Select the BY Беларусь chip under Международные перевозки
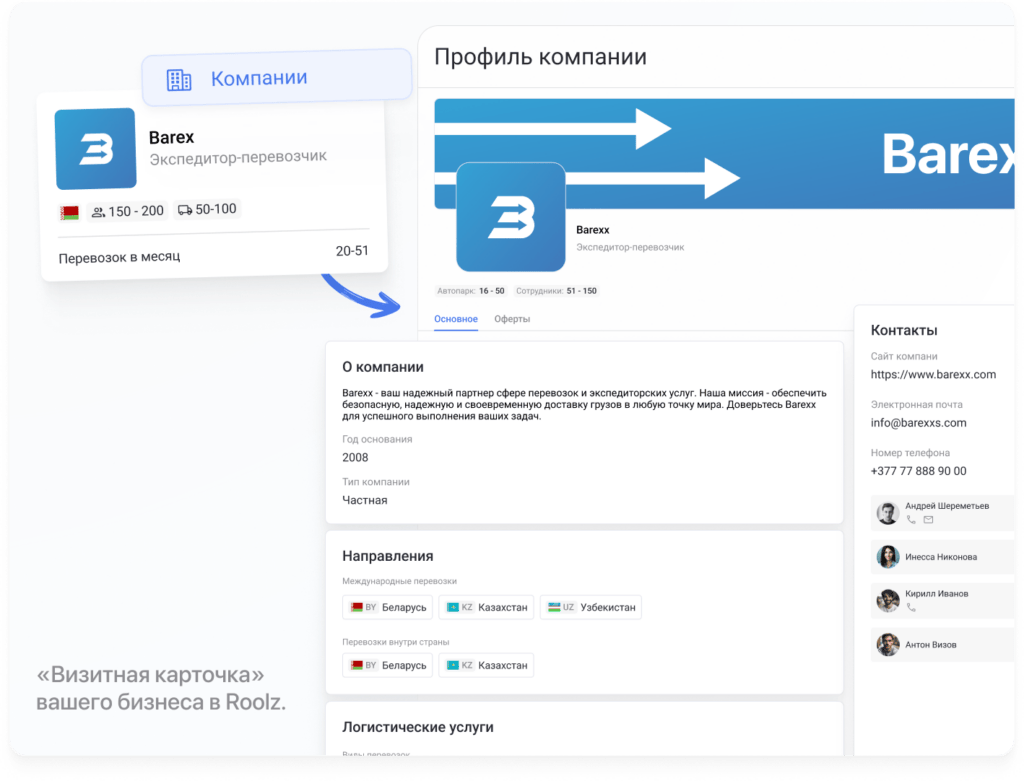This screenshot has width=1024, height=781. click(387, 607)
